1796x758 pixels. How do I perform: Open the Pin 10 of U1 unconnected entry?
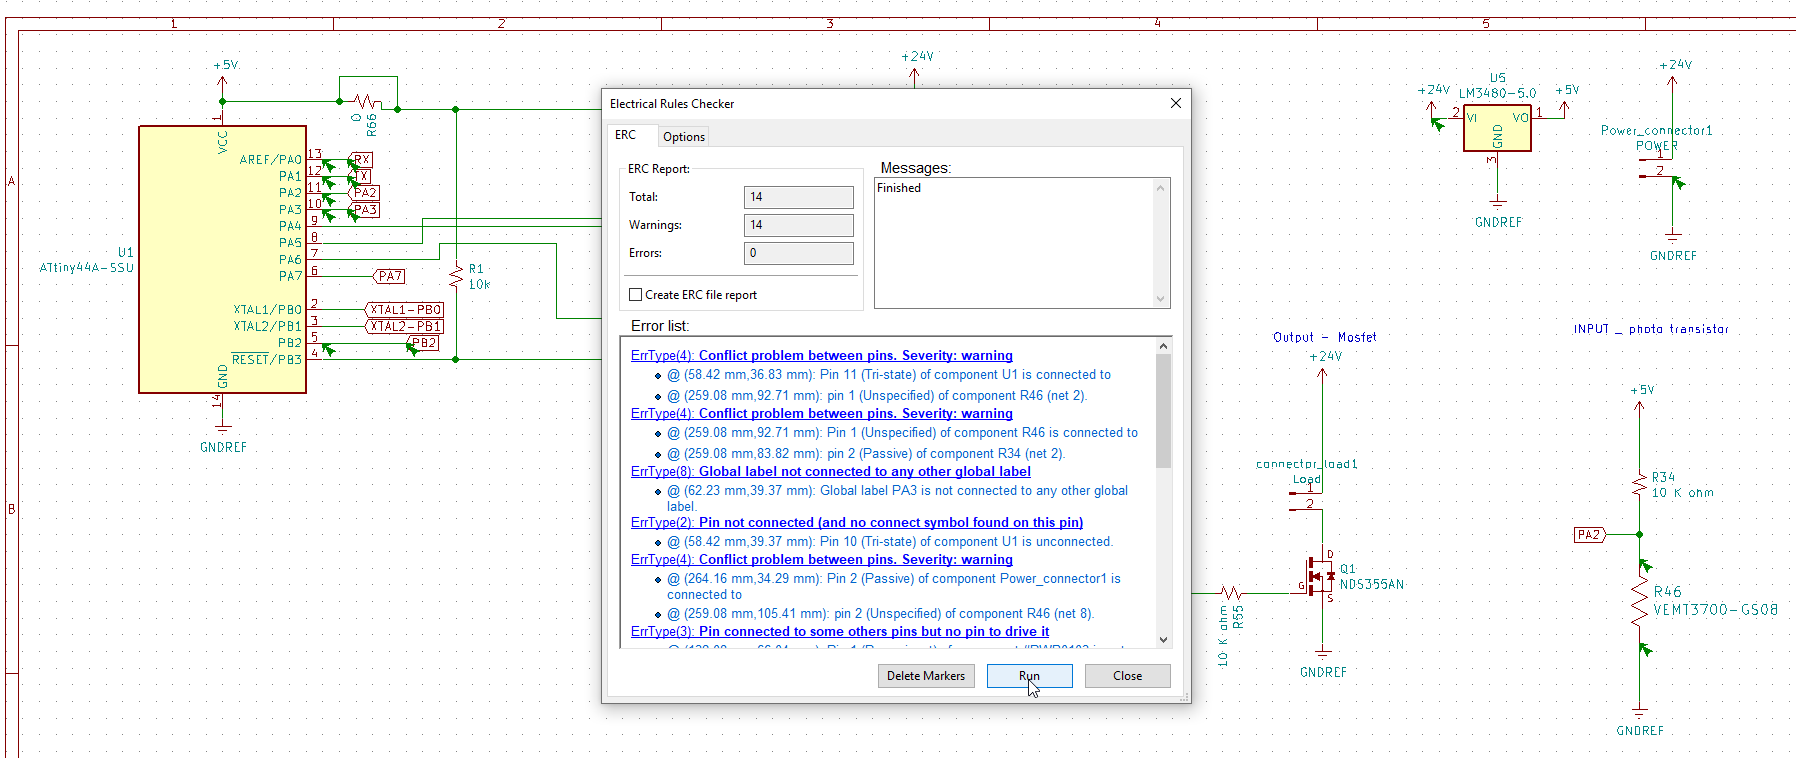tap(890, 542)
